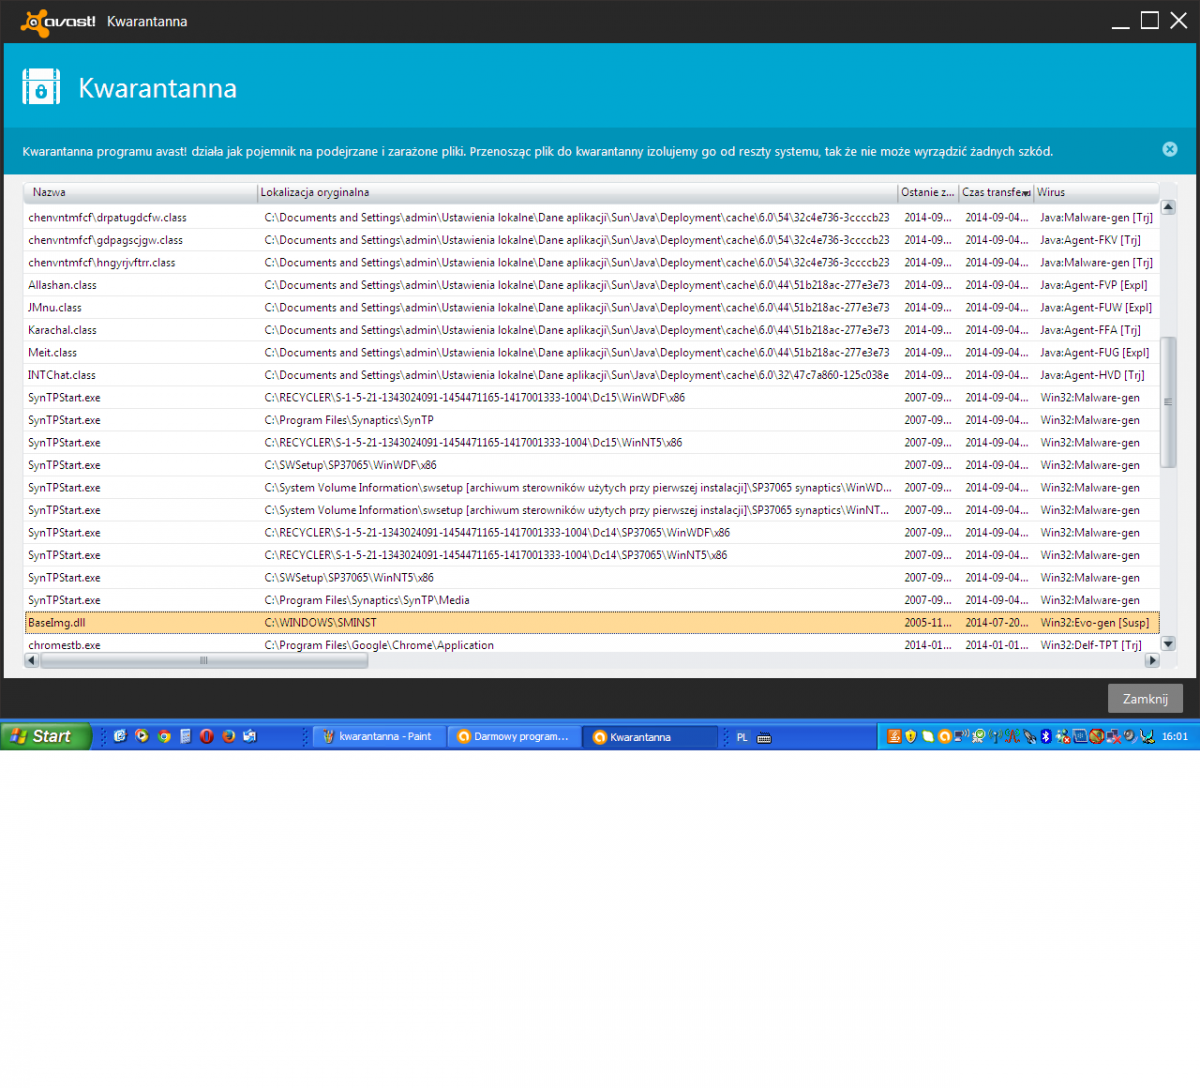Open the calculator quick launch icon
This screenshot has height=1088, width=1200.
click(185, 736)
